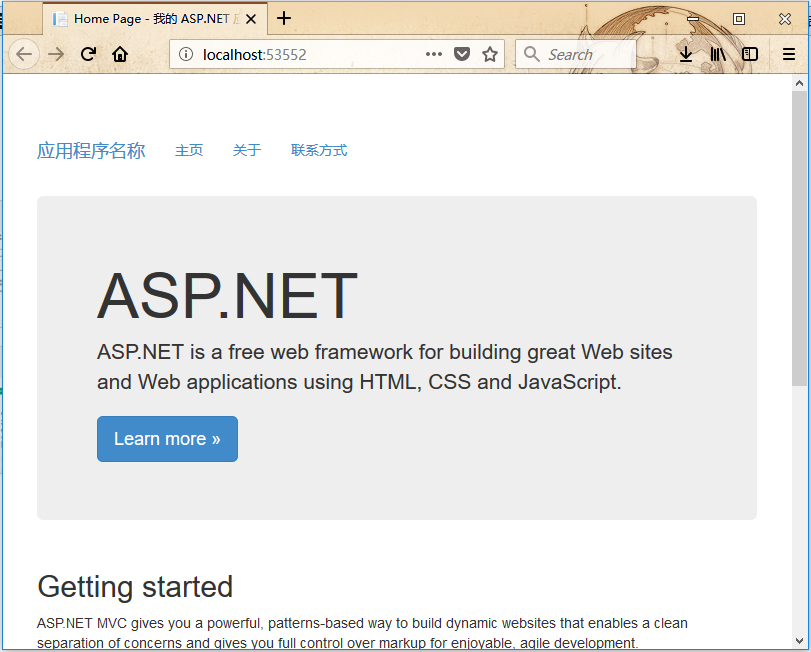Click the forward navigation arrow

[x=56, y=54]
